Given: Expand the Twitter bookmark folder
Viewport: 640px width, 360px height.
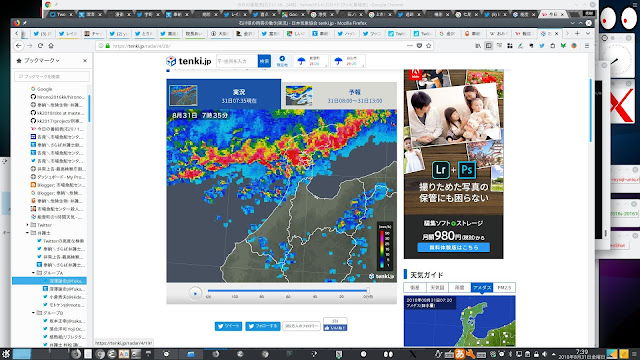Looking at the screenshot, I should coord(28,225).
